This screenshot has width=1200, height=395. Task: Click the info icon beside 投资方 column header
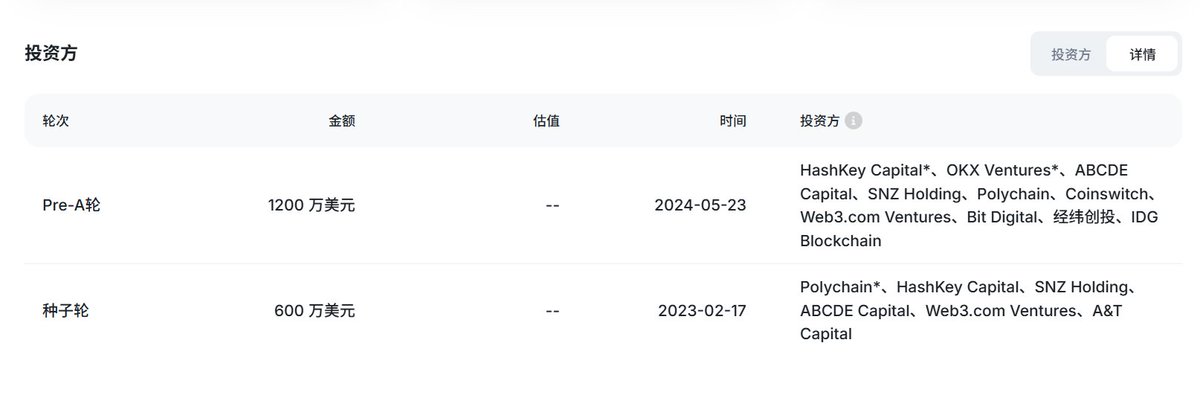(x=853, y=121)
